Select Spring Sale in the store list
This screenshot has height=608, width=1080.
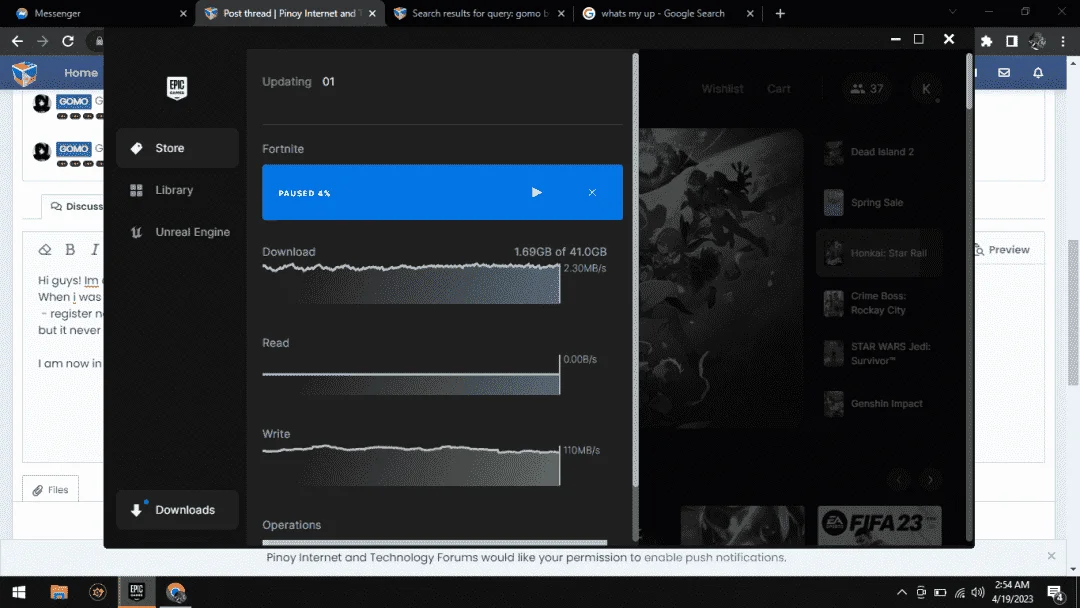click(879, 202)
